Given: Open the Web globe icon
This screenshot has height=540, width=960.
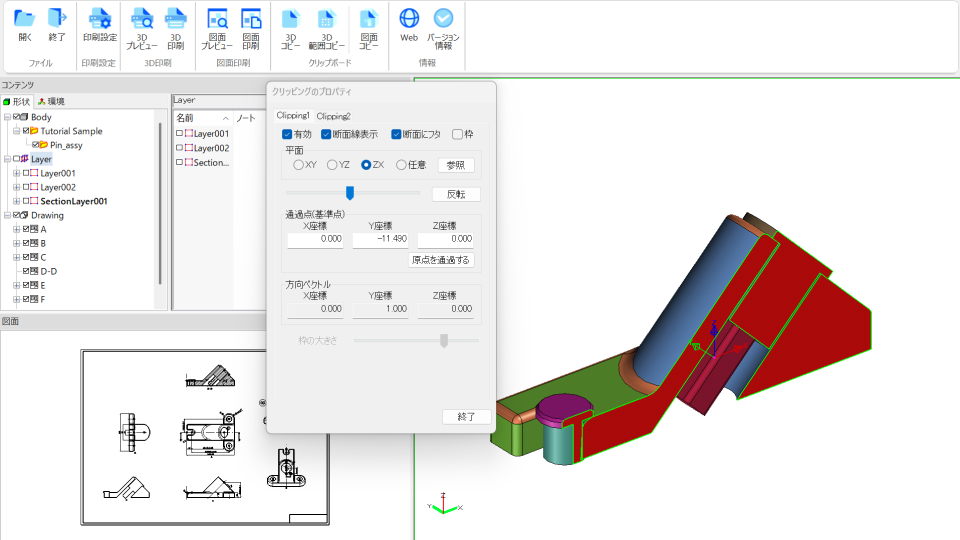Looking at the screenshot, I should pyautogui.click(x=409, y=24).
